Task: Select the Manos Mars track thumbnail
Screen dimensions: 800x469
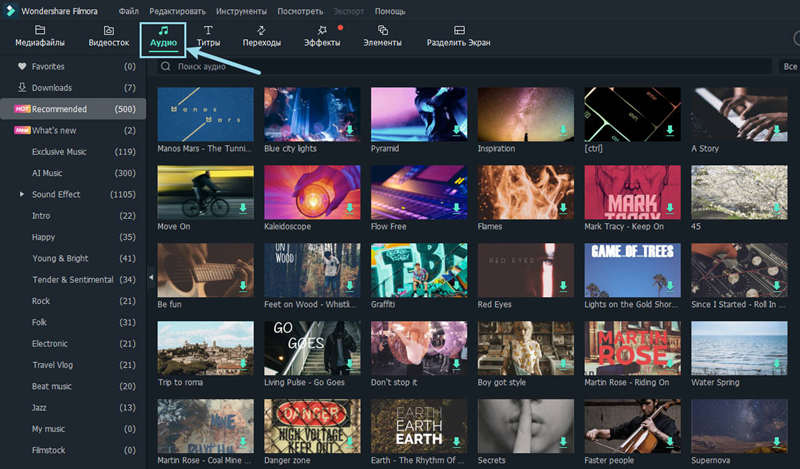Action: click(x=205, y=114)
